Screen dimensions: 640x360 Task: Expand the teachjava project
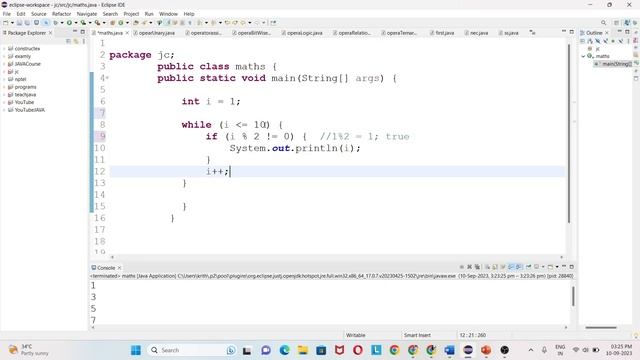(x=4, y=95)
